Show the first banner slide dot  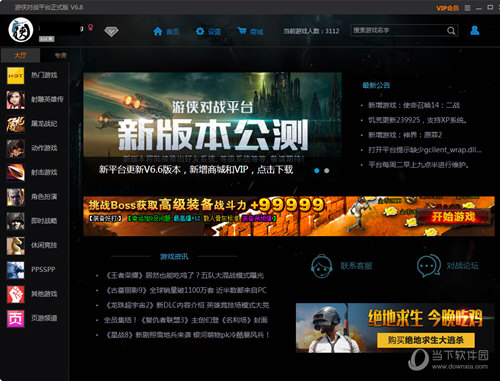317,171
